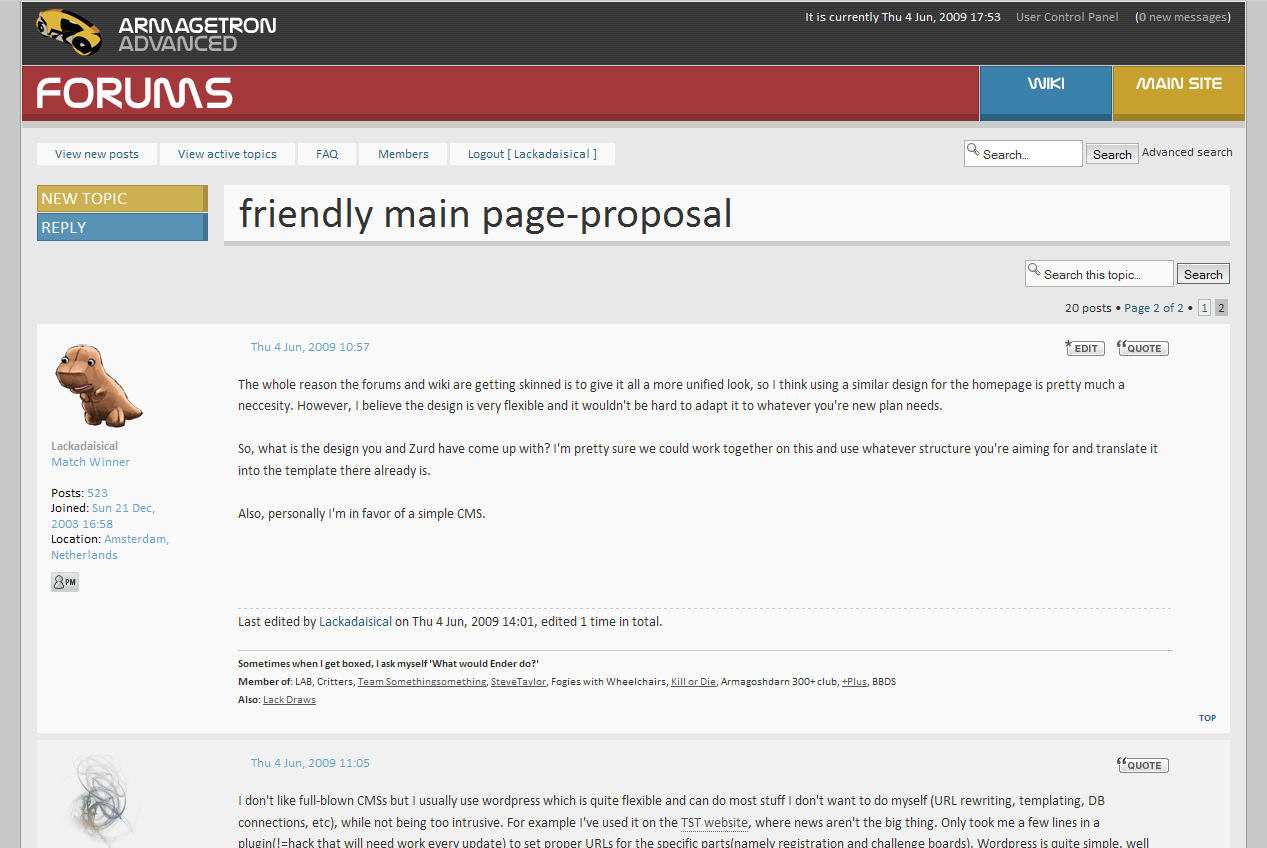This screenshot has width=1267, height=848.
Task: Open the User Control Panel
Action: click(1067, 17)
